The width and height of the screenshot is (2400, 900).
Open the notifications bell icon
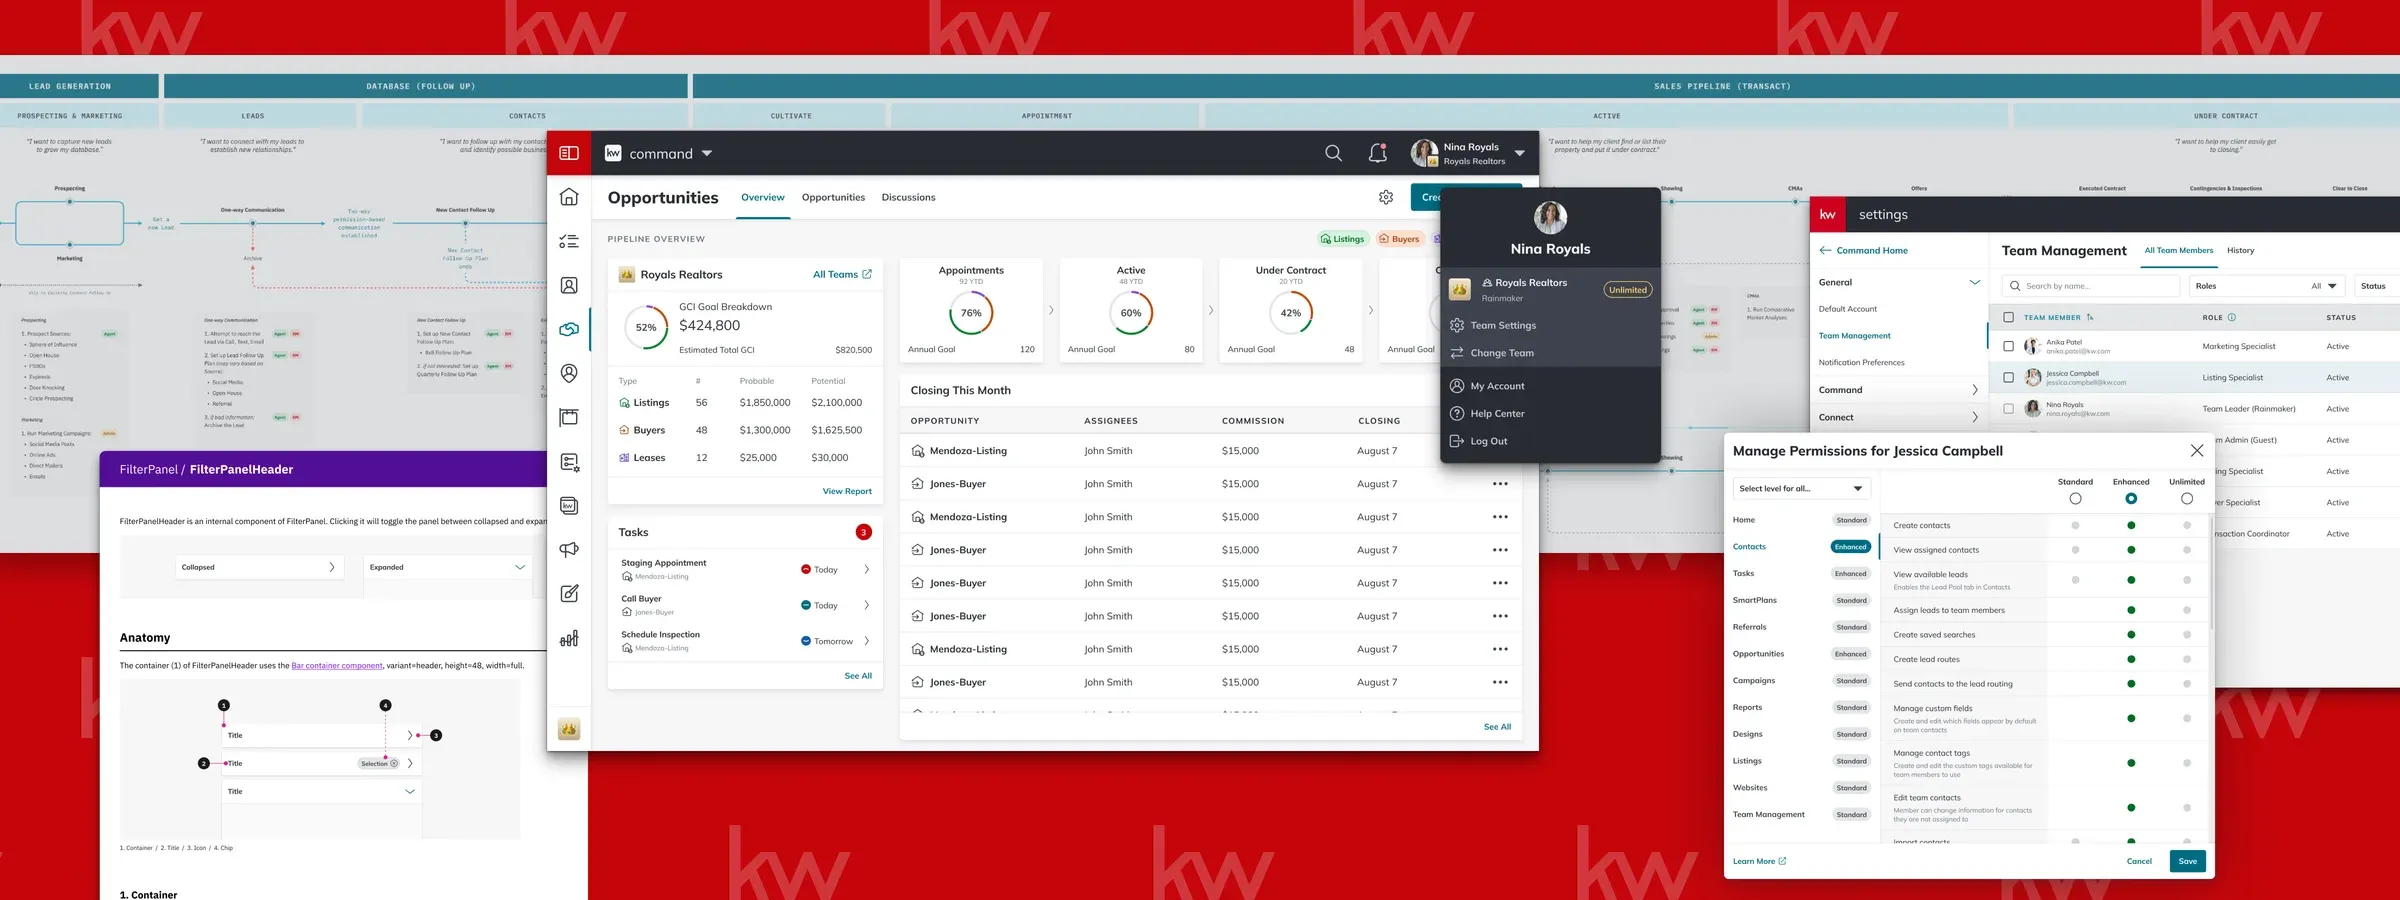[x=1378, y=153]
